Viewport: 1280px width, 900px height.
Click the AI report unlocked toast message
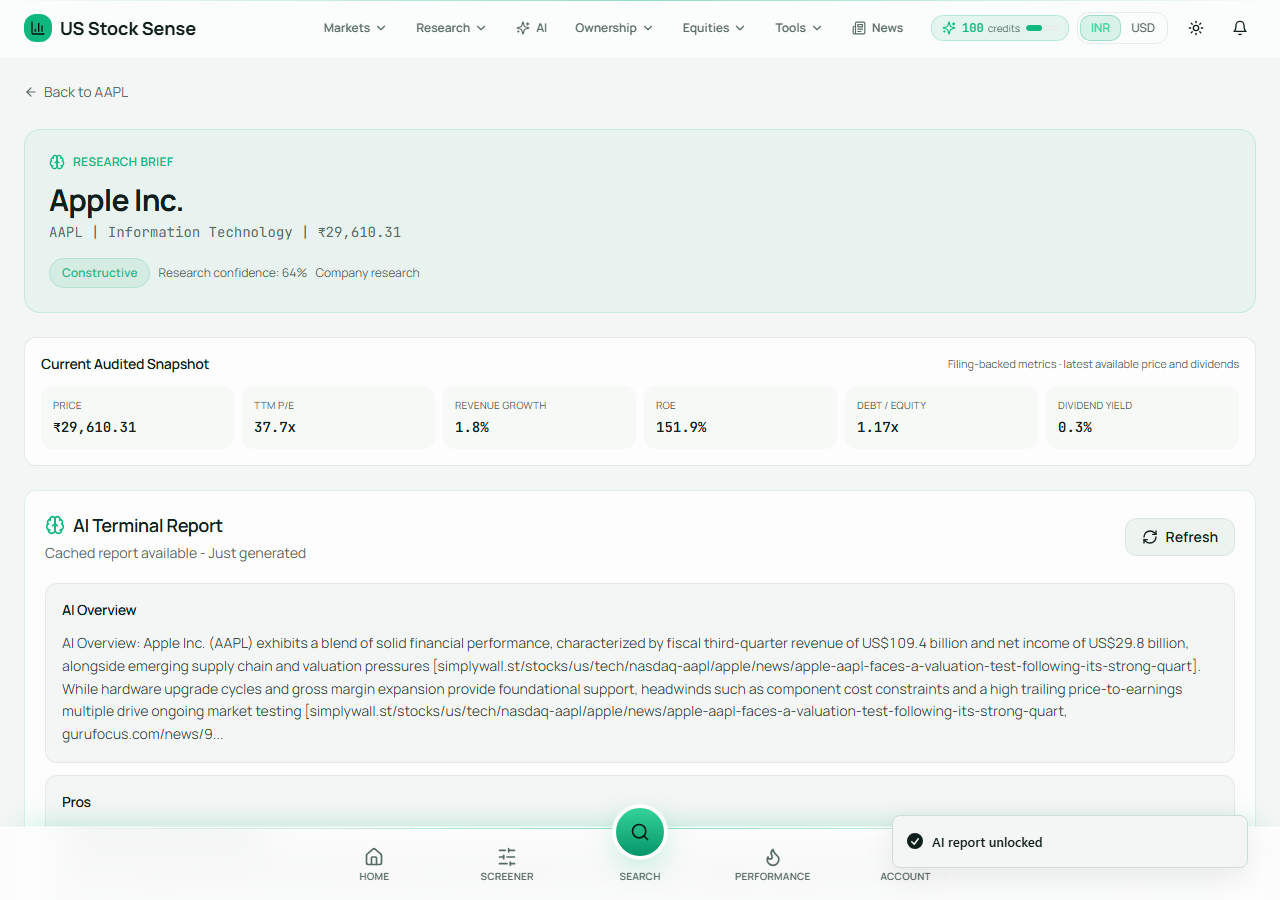click(x=1070, y=842)
